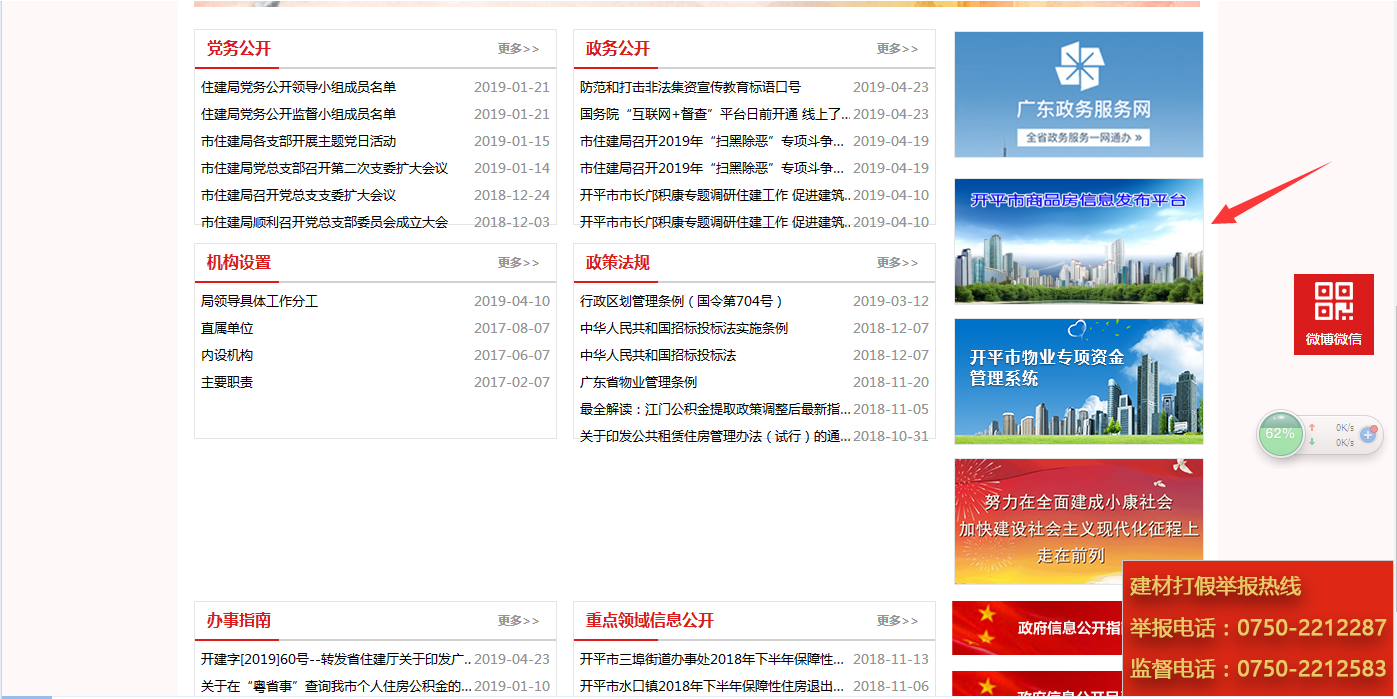
Task: Open the 政府信息公开指南 banner
Action: coord(1035,628)
